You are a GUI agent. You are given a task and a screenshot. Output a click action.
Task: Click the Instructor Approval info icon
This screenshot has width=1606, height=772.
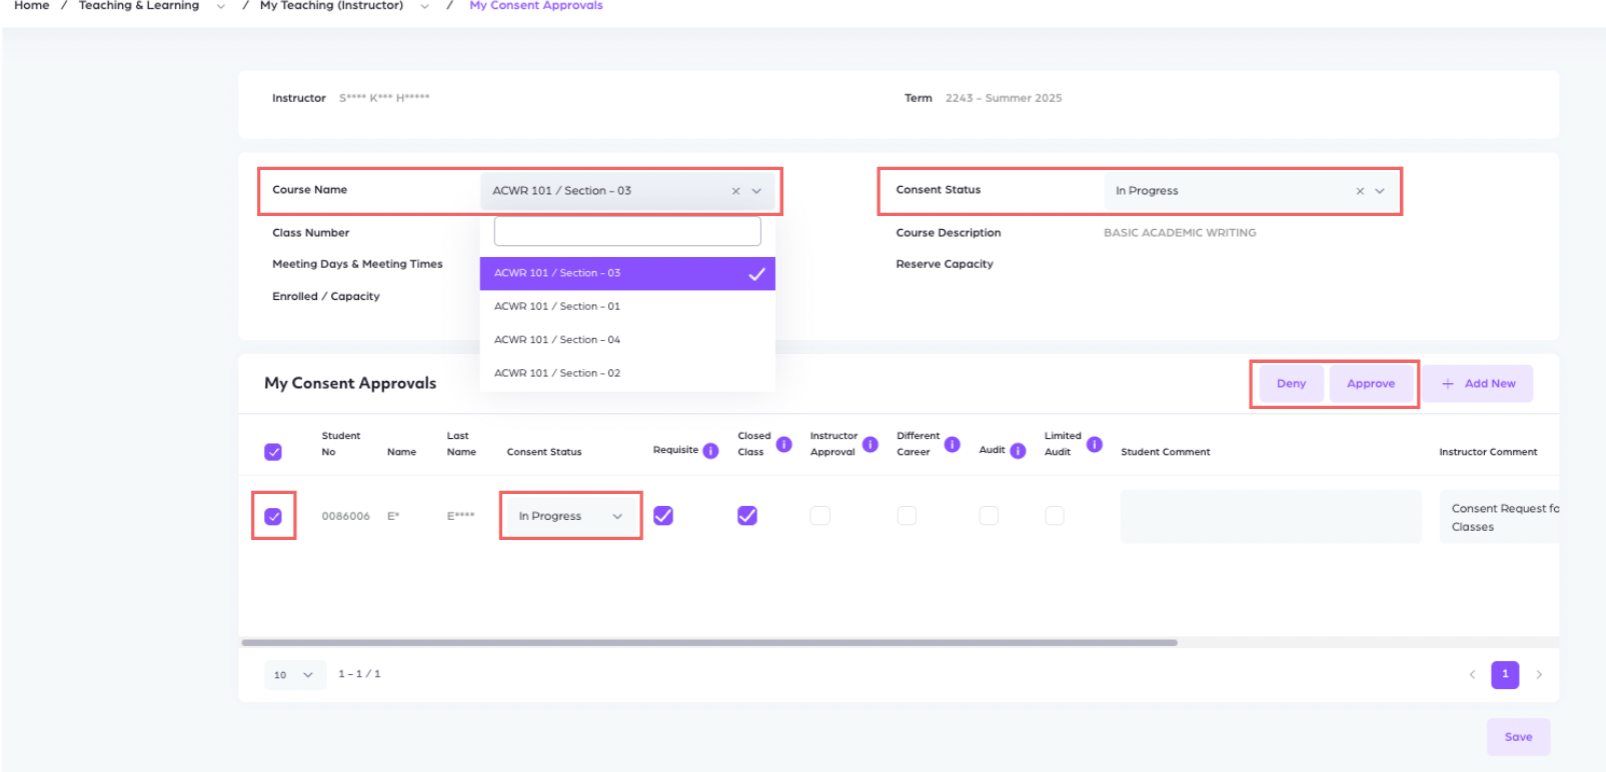coord(871,444)
